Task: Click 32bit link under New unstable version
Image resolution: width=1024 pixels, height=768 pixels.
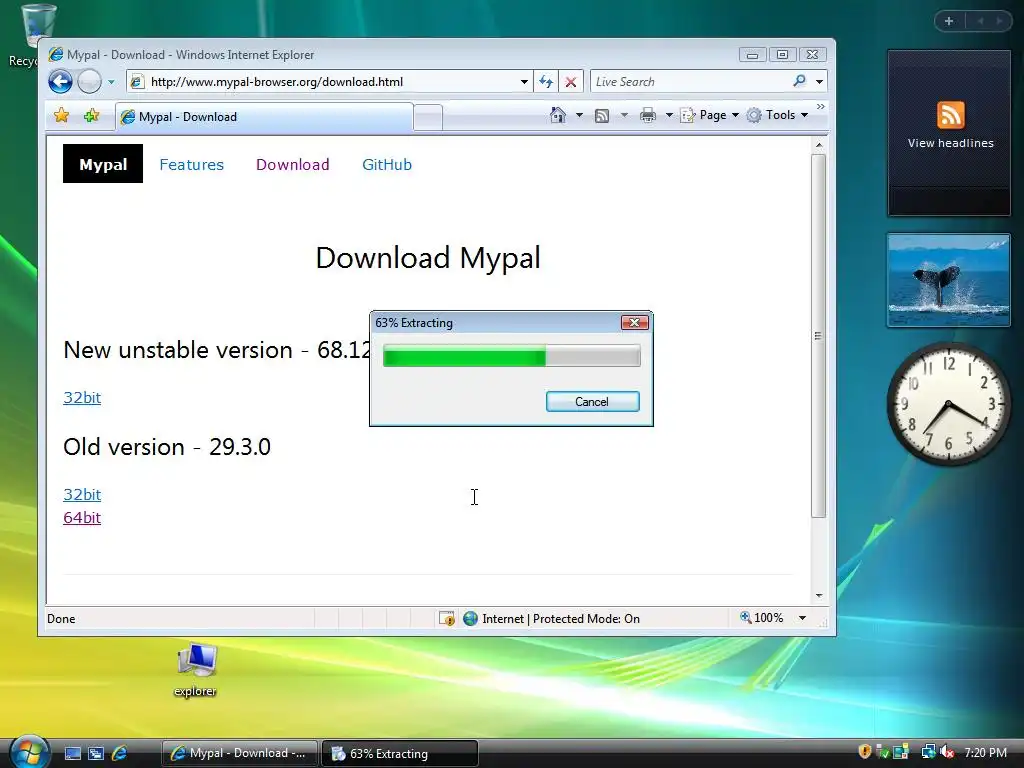Action: click(82, 398)
